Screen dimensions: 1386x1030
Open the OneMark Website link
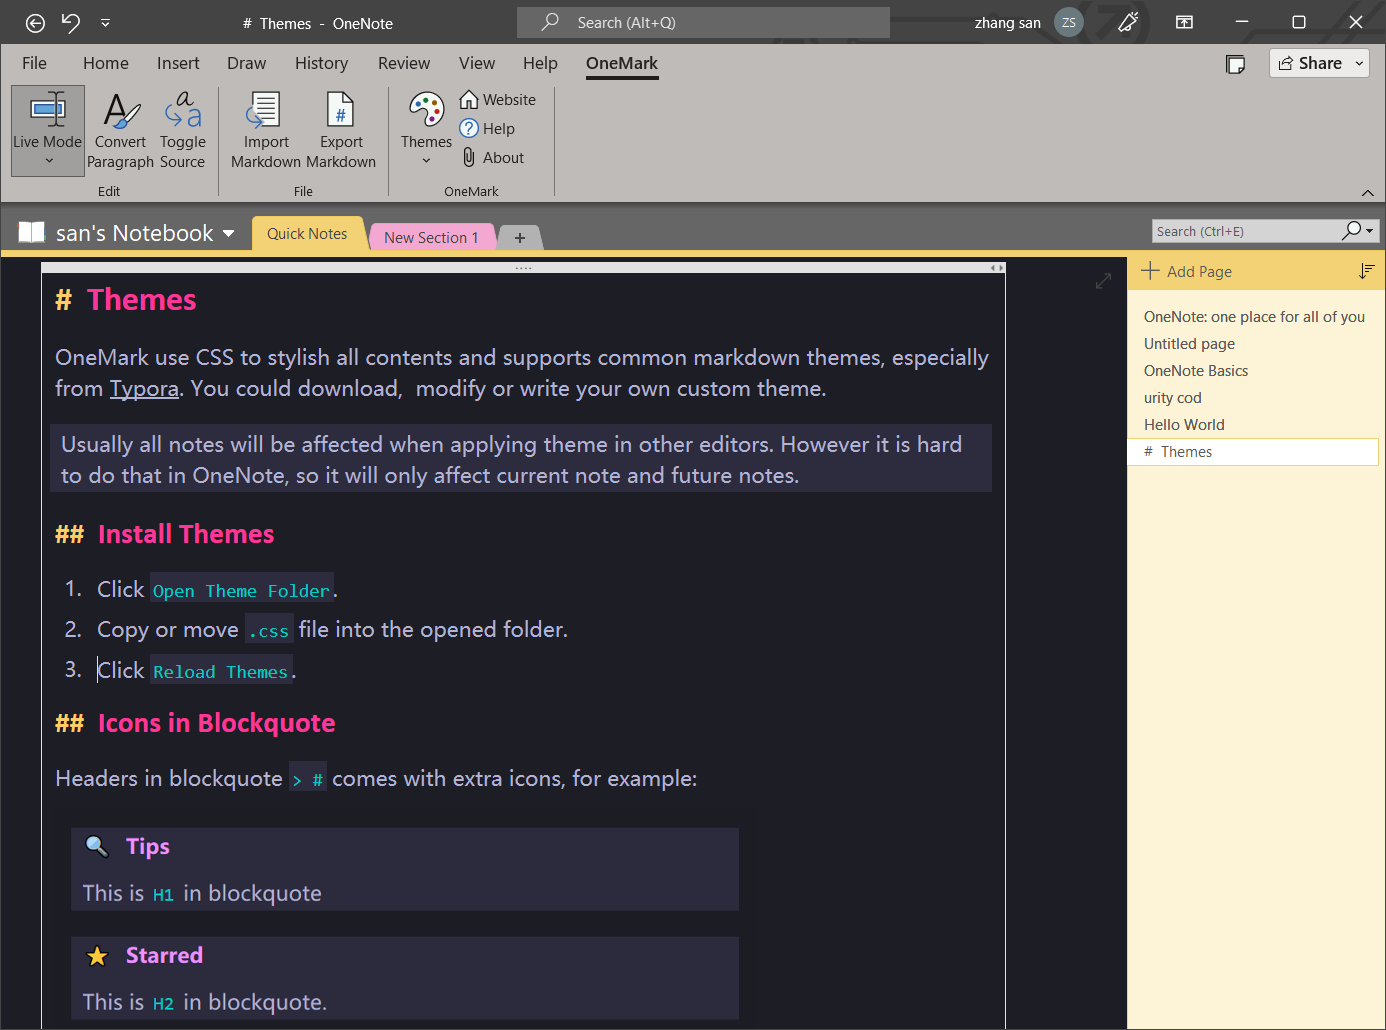497,100
